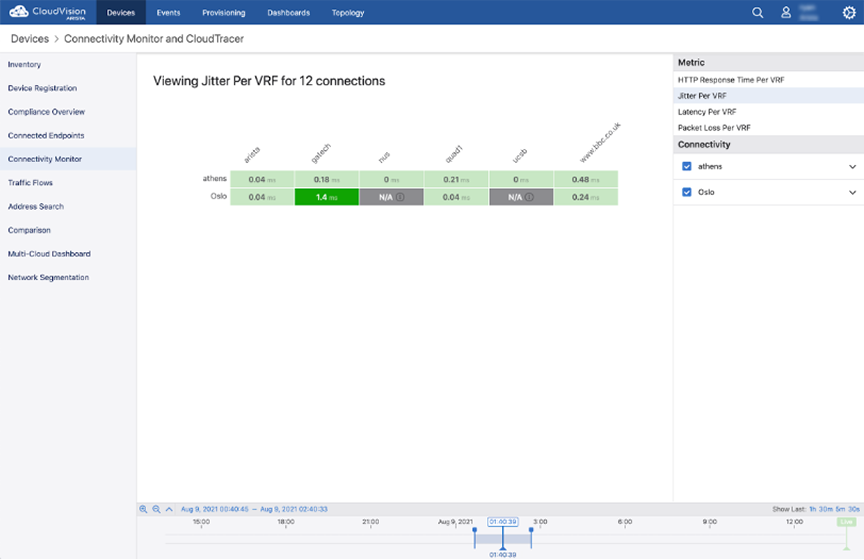Click Oslo quad1 cell 0.04 ms
Image resolution: width=864 pixels, height=560 pixels.
click(x=456, y=197)
